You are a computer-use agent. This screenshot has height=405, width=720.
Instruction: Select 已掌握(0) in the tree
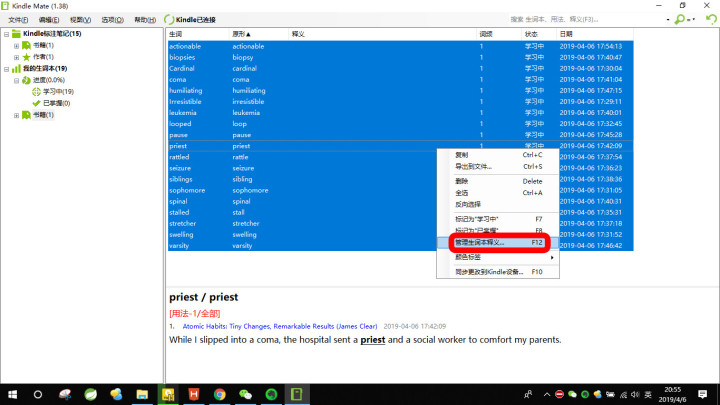[x=56, y=103]
